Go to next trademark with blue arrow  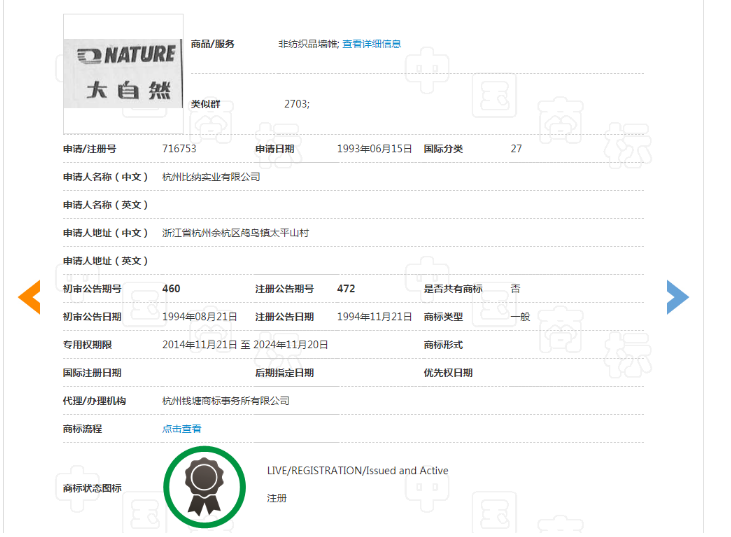click(x=677, y=297)
